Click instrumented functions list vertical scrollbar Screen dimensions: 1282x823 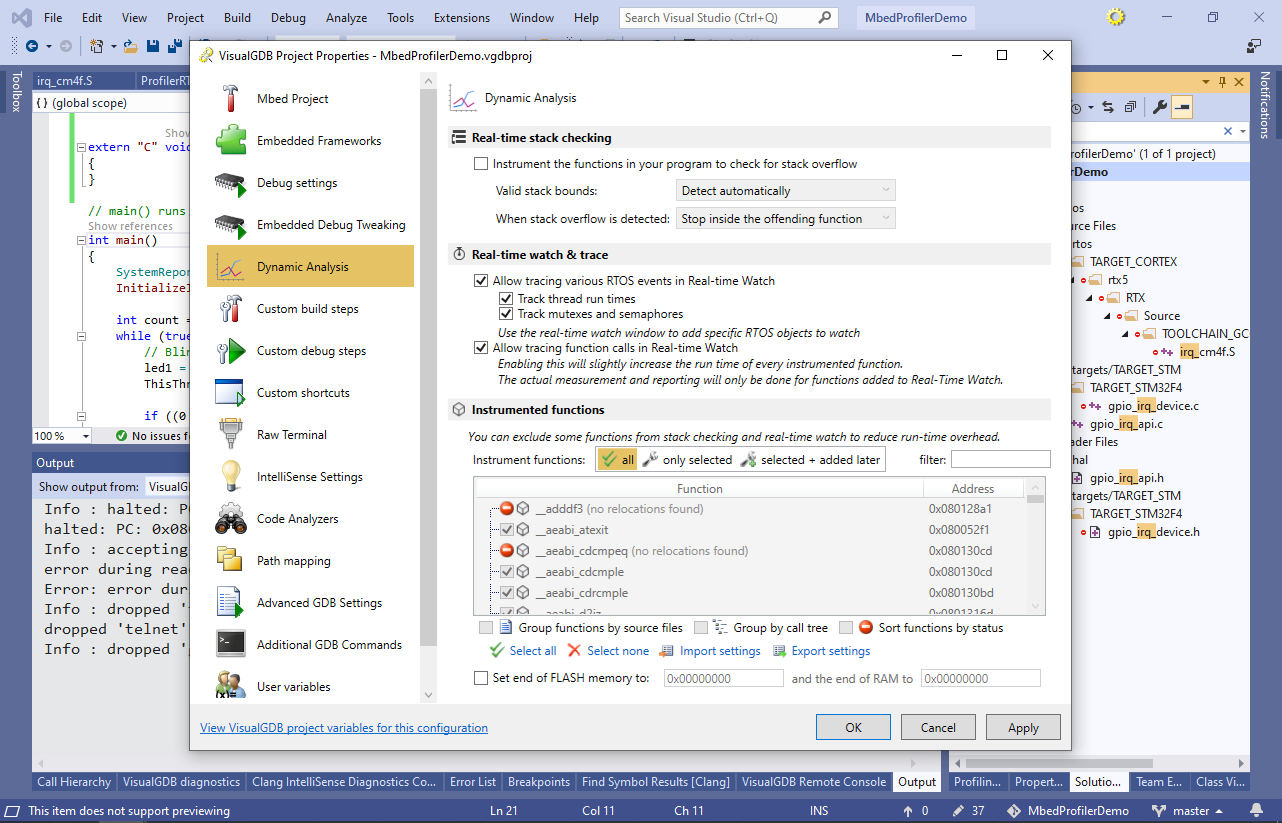[x=1035, y=545]
